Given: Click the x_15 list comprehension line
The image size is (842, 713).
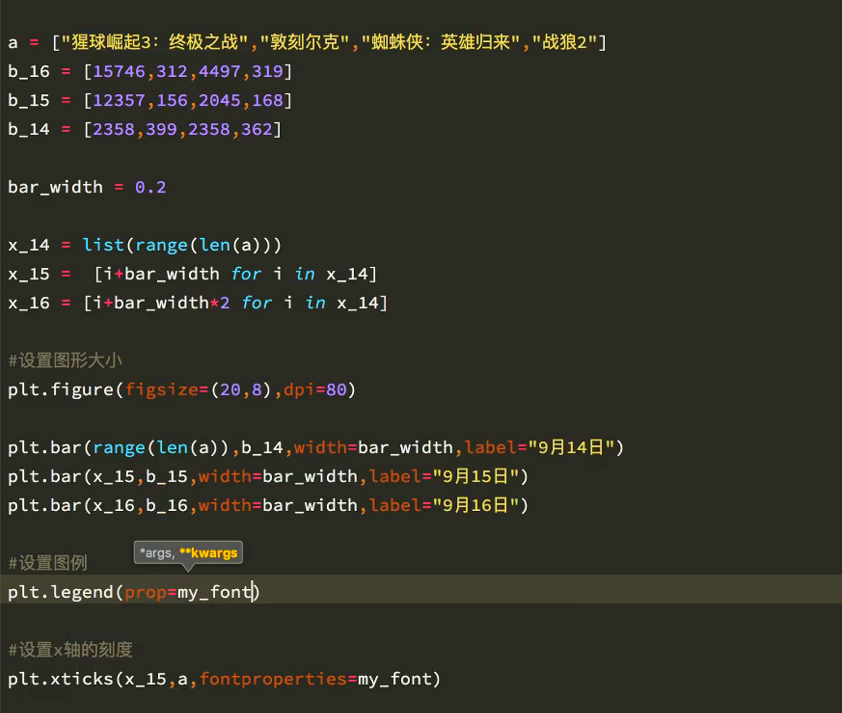Looking at the screenshot, I should click(x=192, y=274).
